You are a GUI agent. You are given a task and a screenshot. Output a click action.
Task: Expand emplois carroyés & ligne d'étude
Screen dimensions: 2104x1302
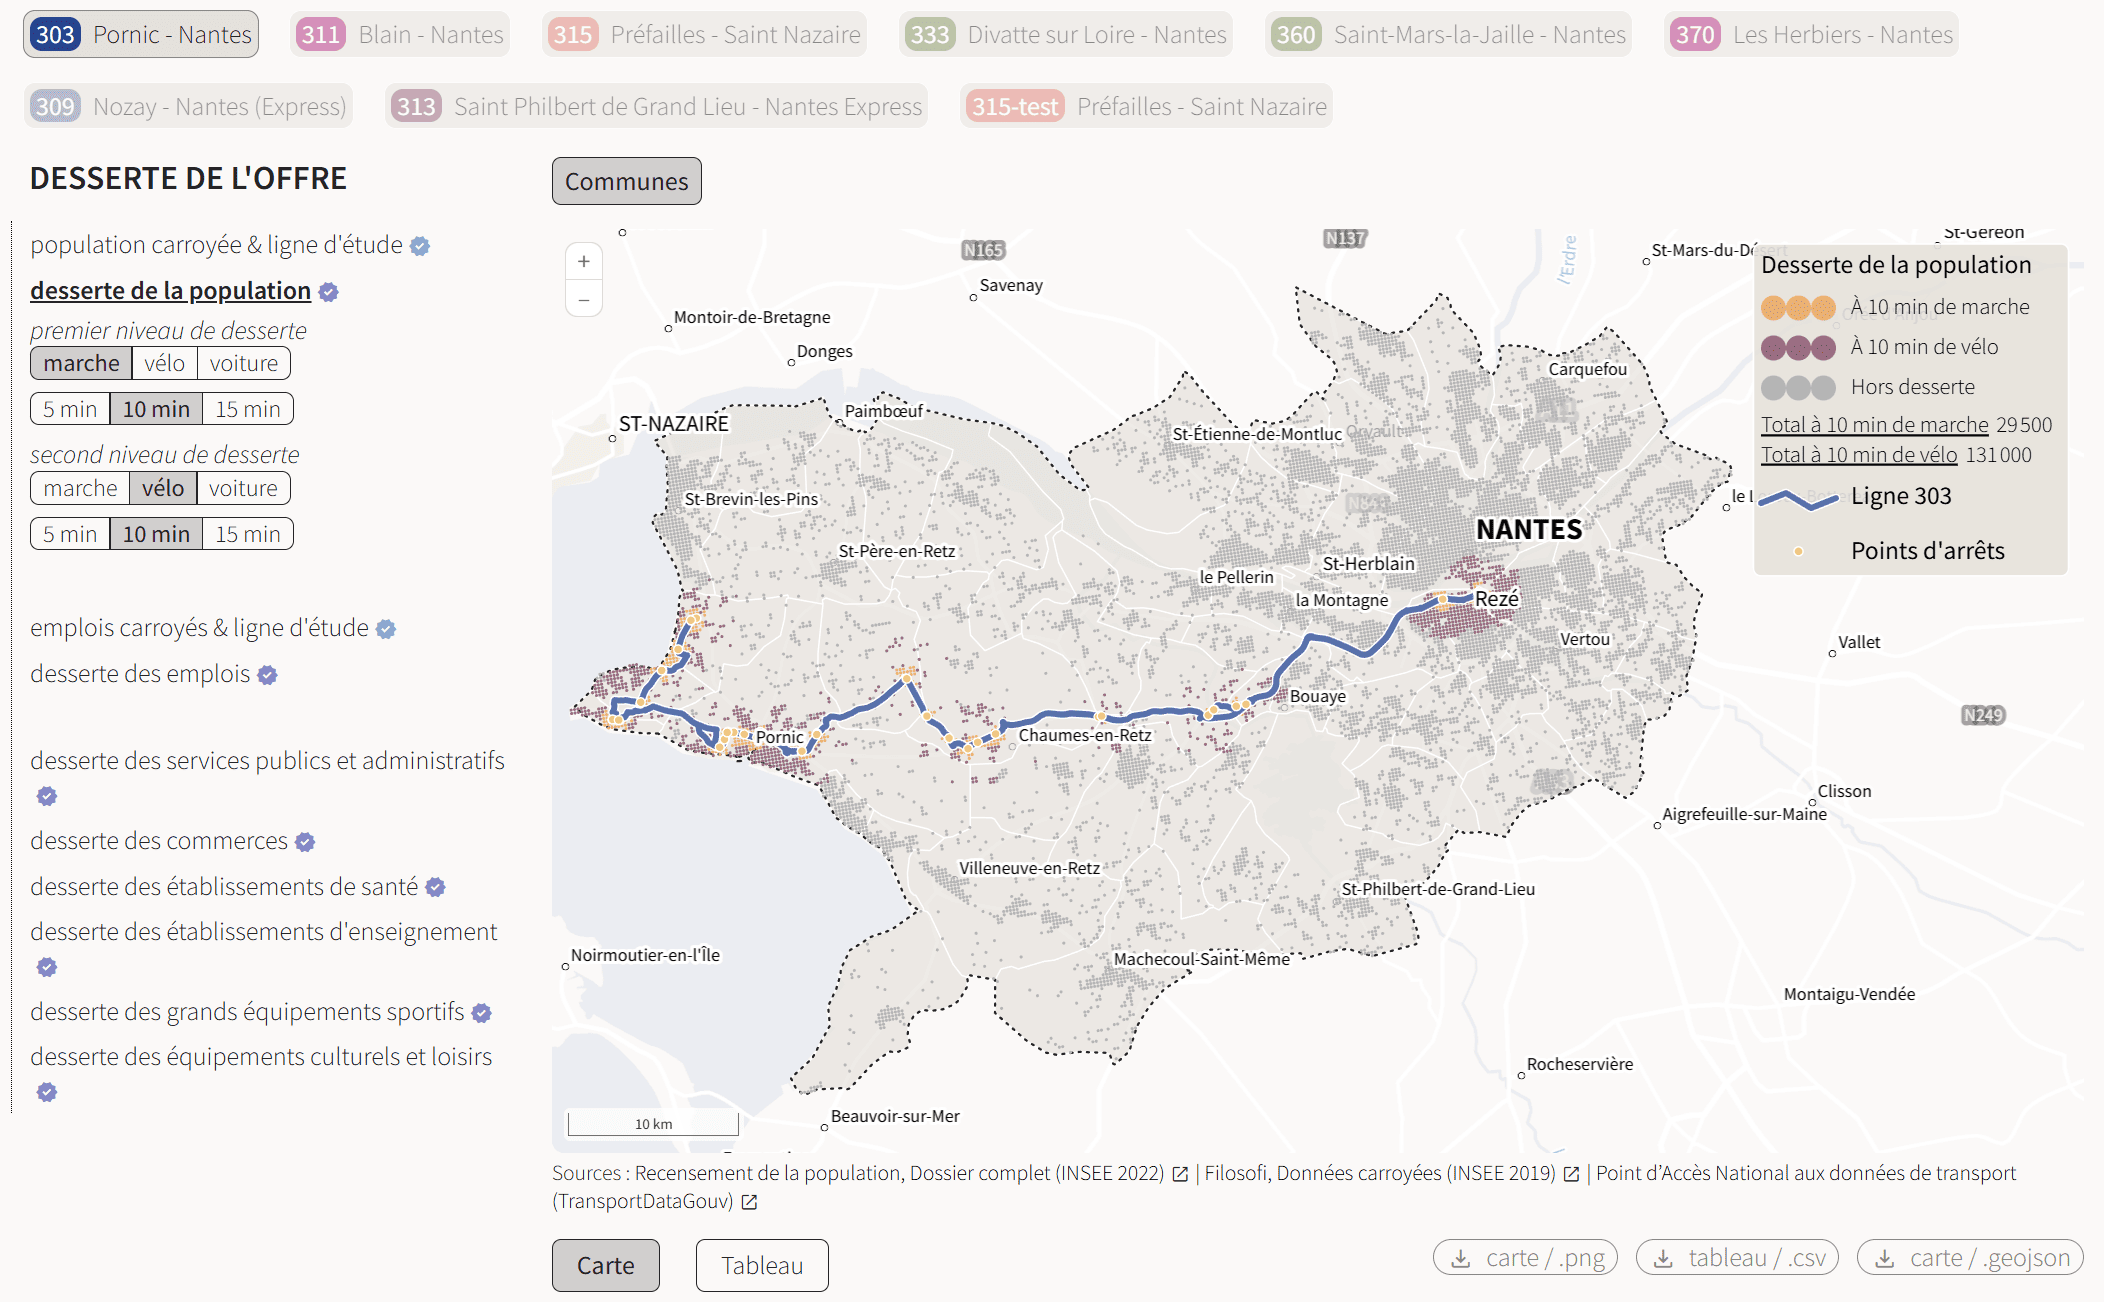[x=199, y=628]
